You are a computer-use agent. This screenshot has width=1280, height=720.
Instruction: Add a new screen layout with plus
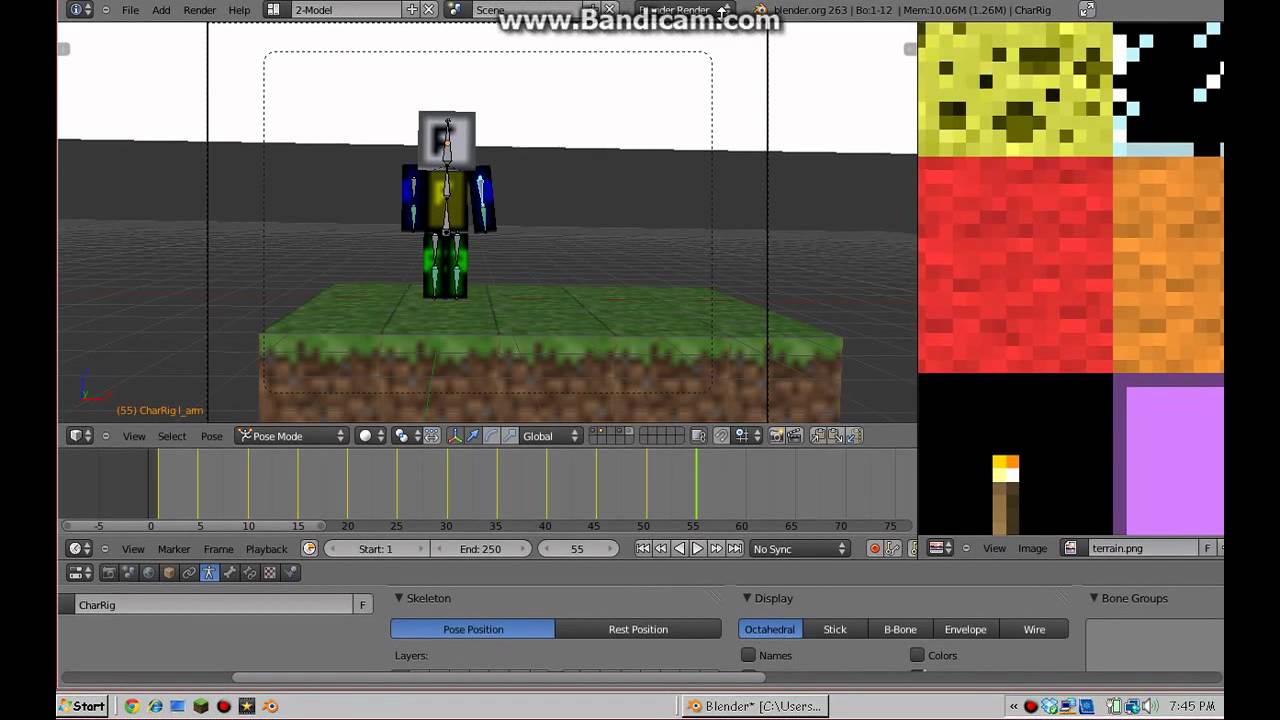pyautogui.click(x=411, y=10)
